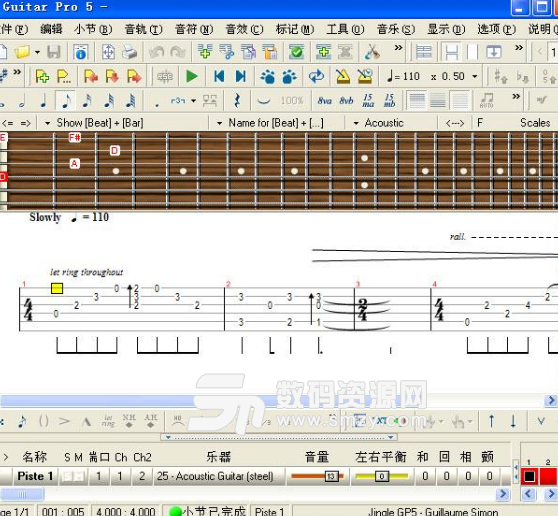Image resolution: width=558 pixels, height=516 pixels.
Task: Select the thirty-second note duration
Action: pyautogui.click(x=109, y=101)
